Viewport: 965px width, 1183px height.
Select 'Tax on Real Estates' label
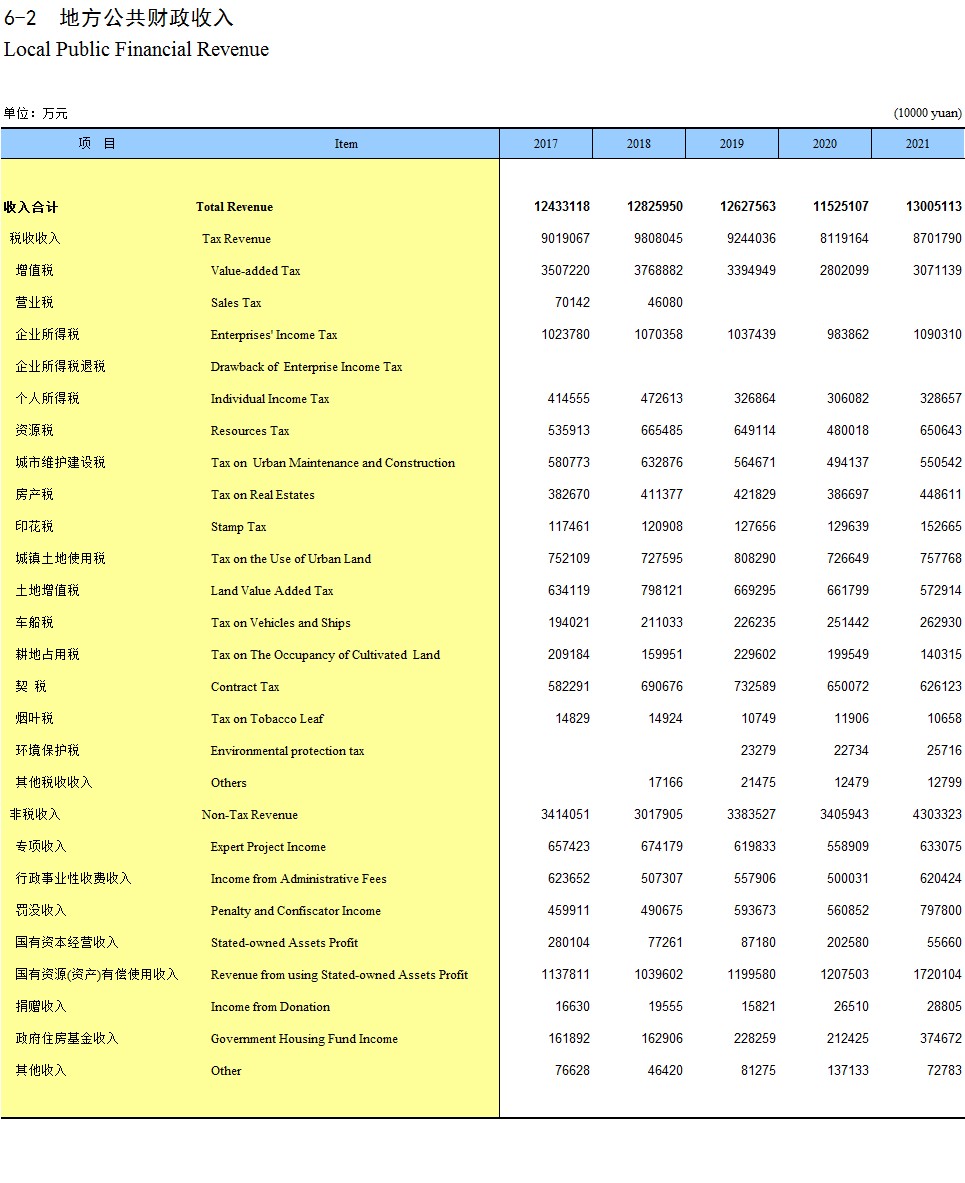tap(263, 495)
